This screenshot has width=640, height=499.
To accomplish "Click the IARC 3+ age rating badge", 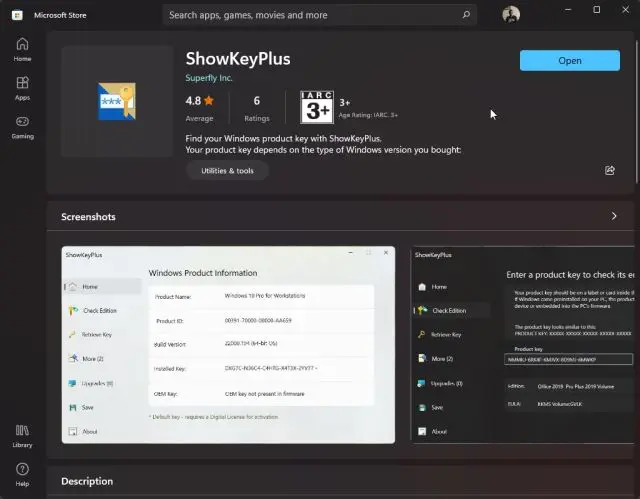I will tap(317, 107).
